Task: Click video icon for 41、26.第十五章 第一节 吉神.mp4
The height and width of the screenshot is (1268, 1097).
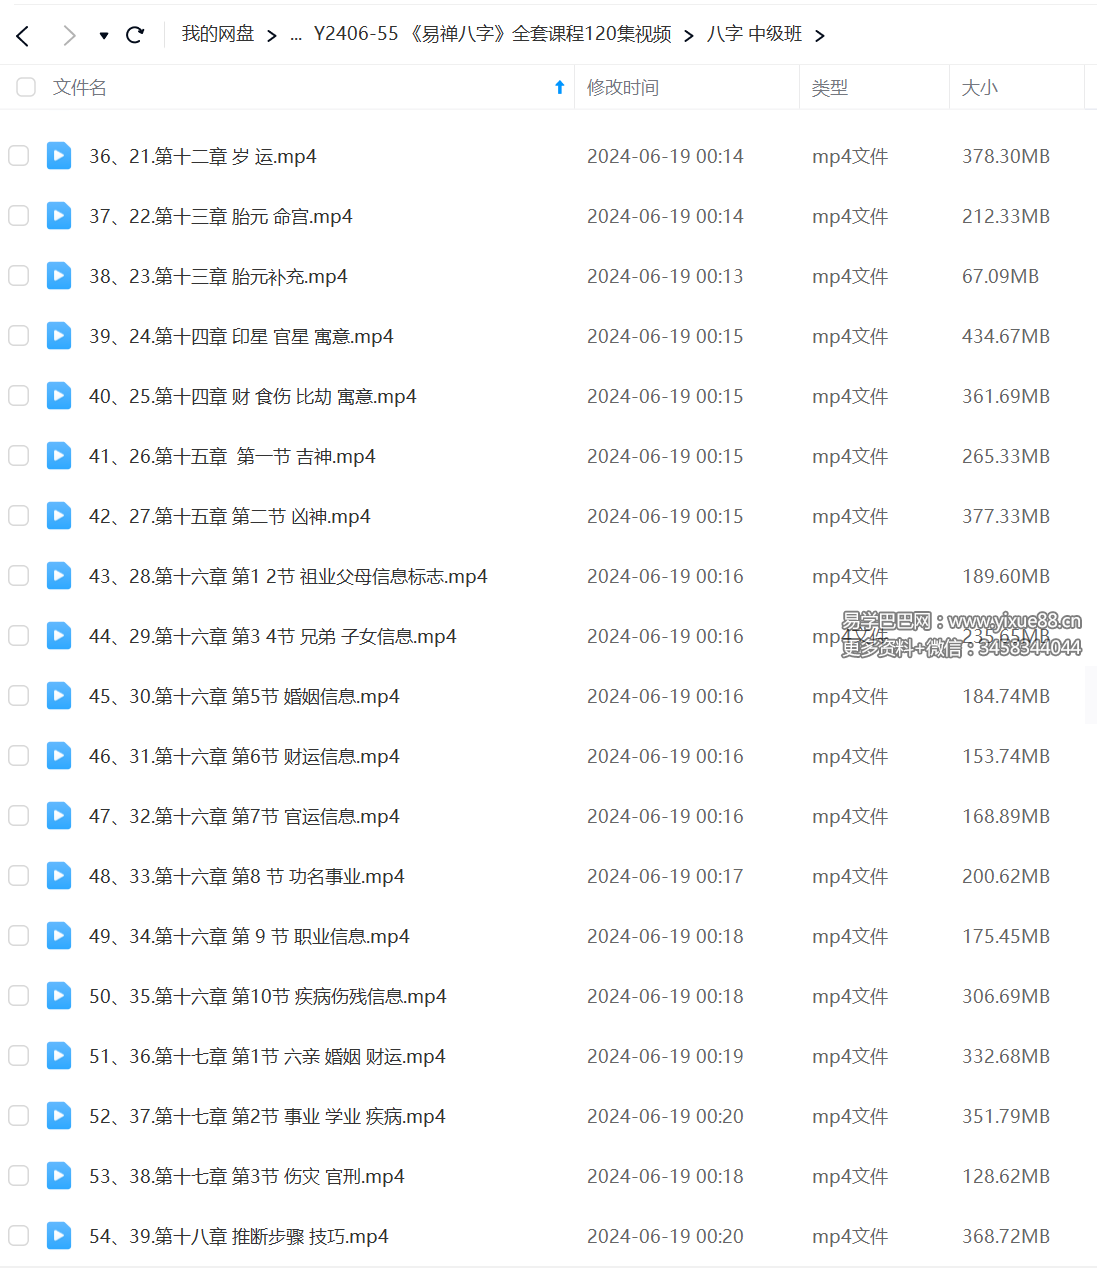Action: pyautogui.click(x=59, y=456)
